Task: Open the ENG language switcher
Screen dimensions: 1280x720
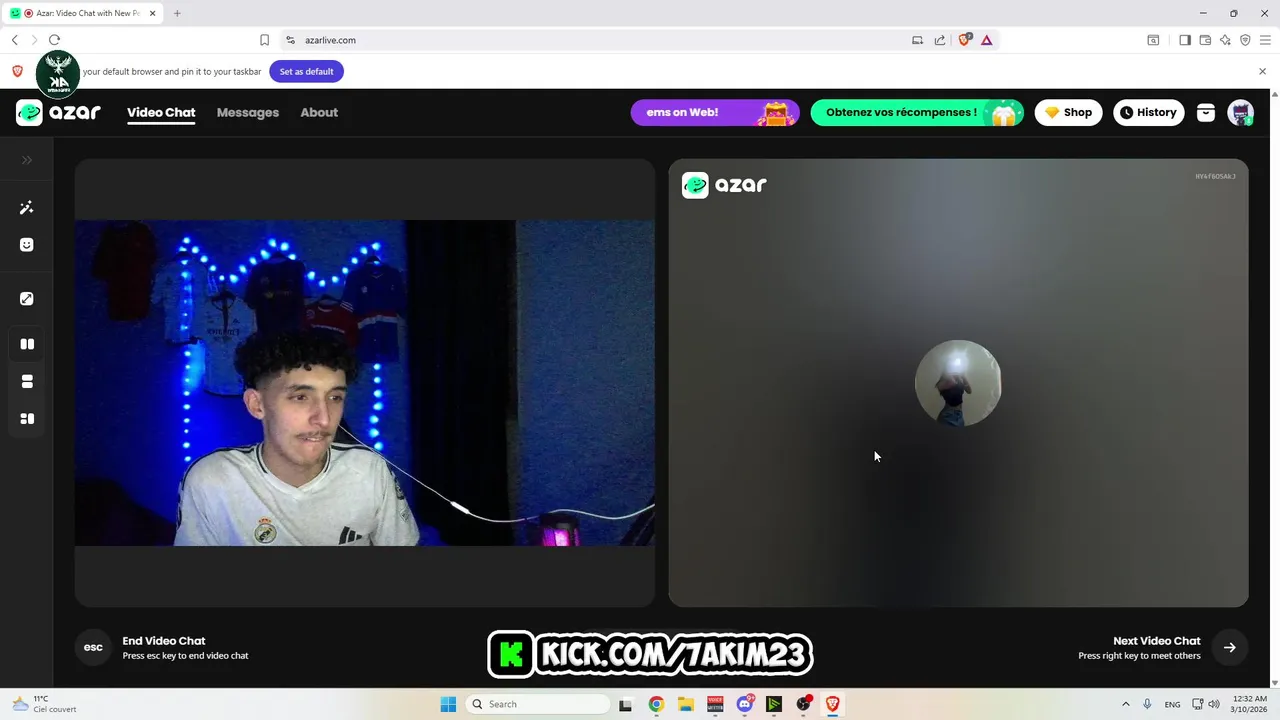Action: coord(1172,704)
